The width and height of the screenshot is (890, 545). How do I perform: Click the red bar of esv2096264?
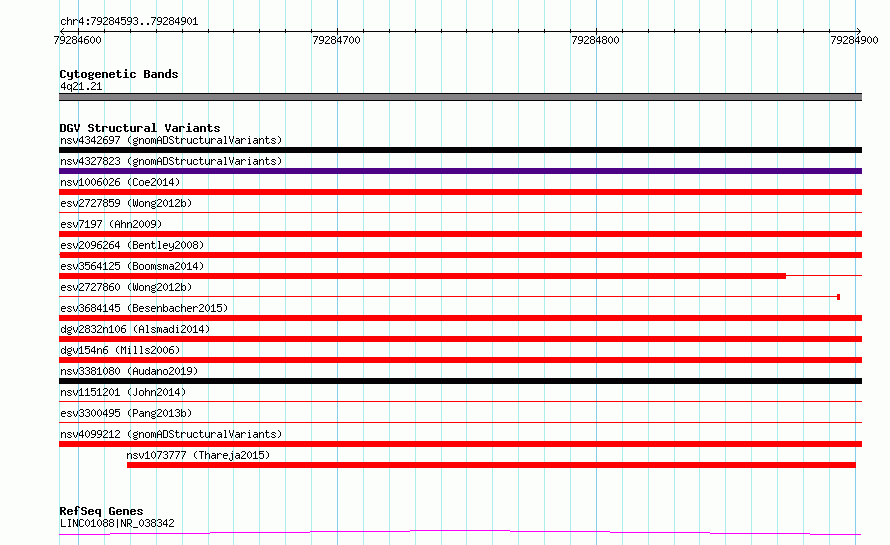[460, 255]
